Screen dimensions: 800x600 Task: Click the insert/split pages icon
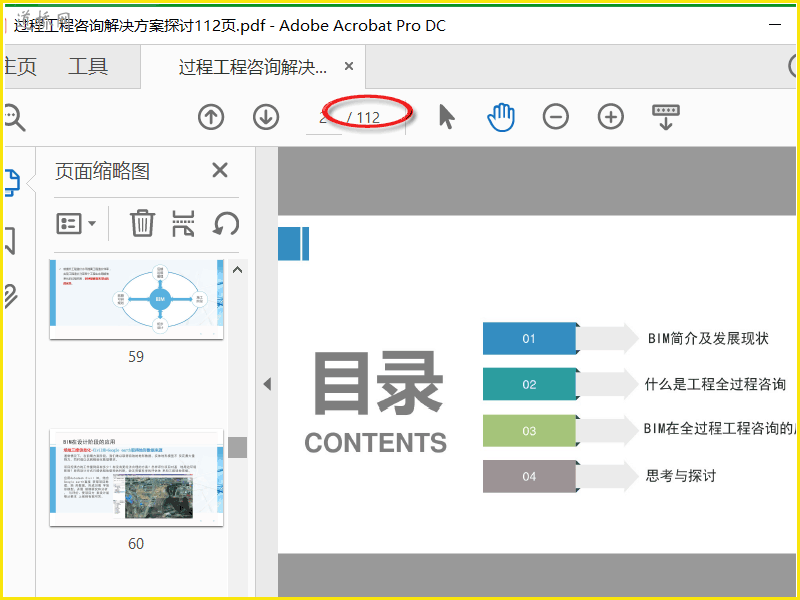click(x=183, y=223)
